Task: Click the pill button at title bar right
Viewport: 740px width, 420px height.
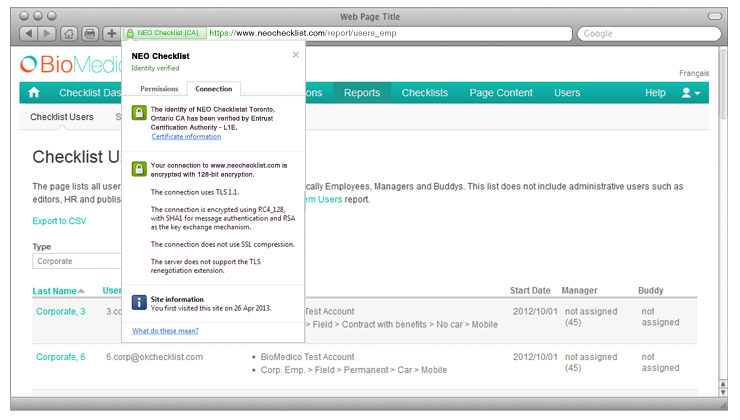Action: (715, 16)
